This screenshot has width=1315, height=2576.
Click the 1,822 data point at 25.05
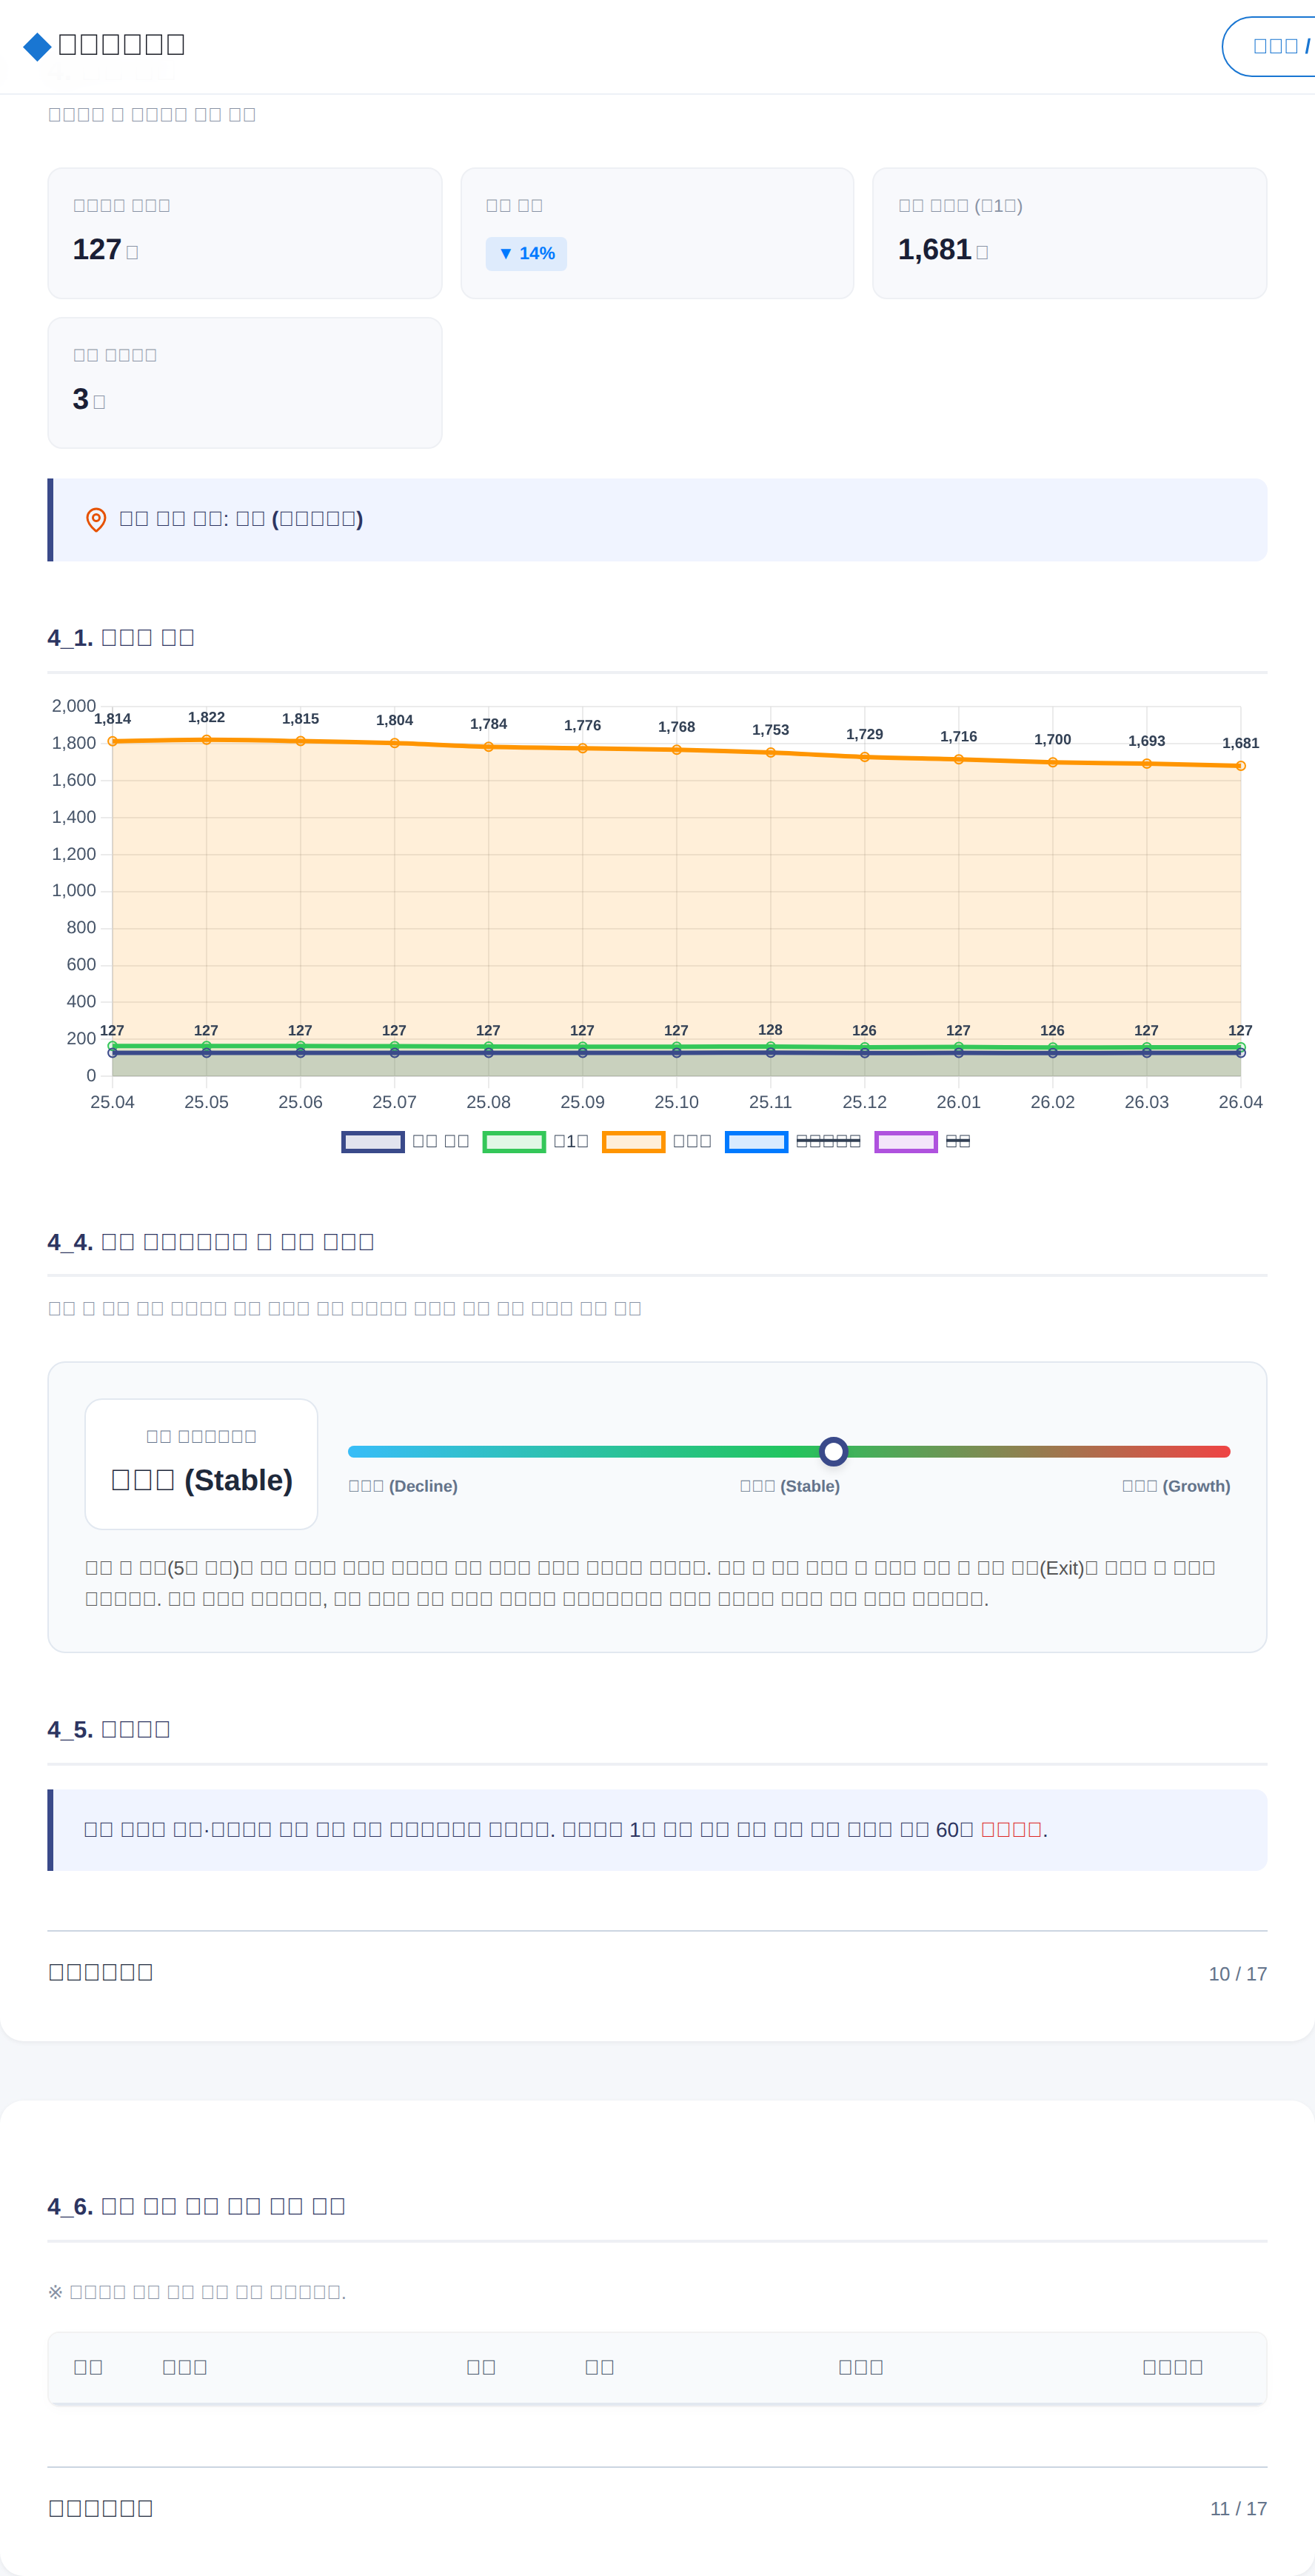click(206, 740)
